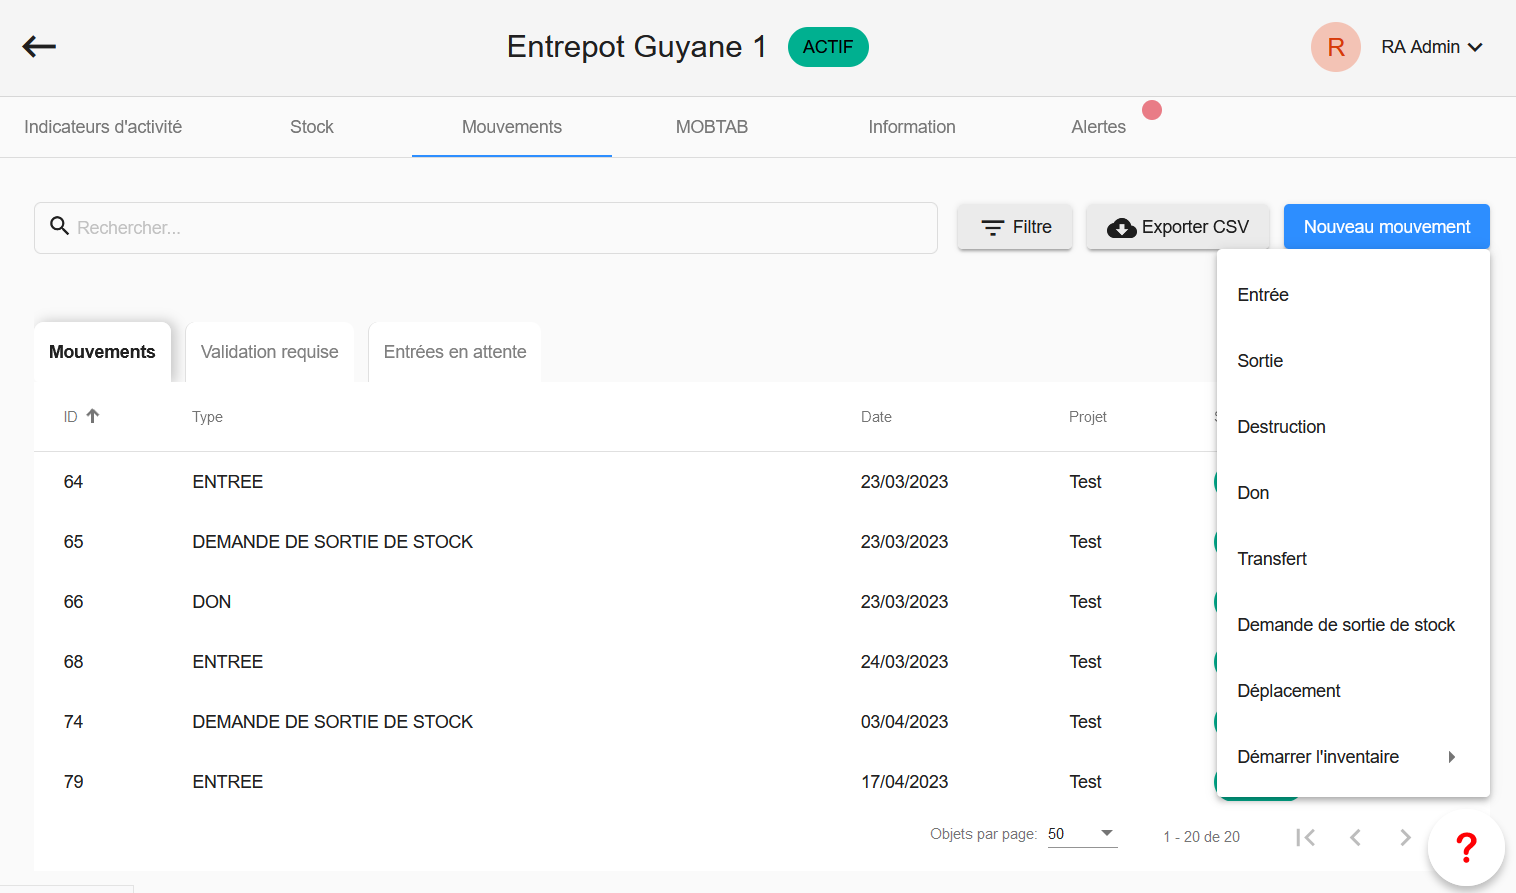The width and height of the screenshot is (1516, 893).
Task: Go to next page arrow
Action: (x=1405, y=837)
